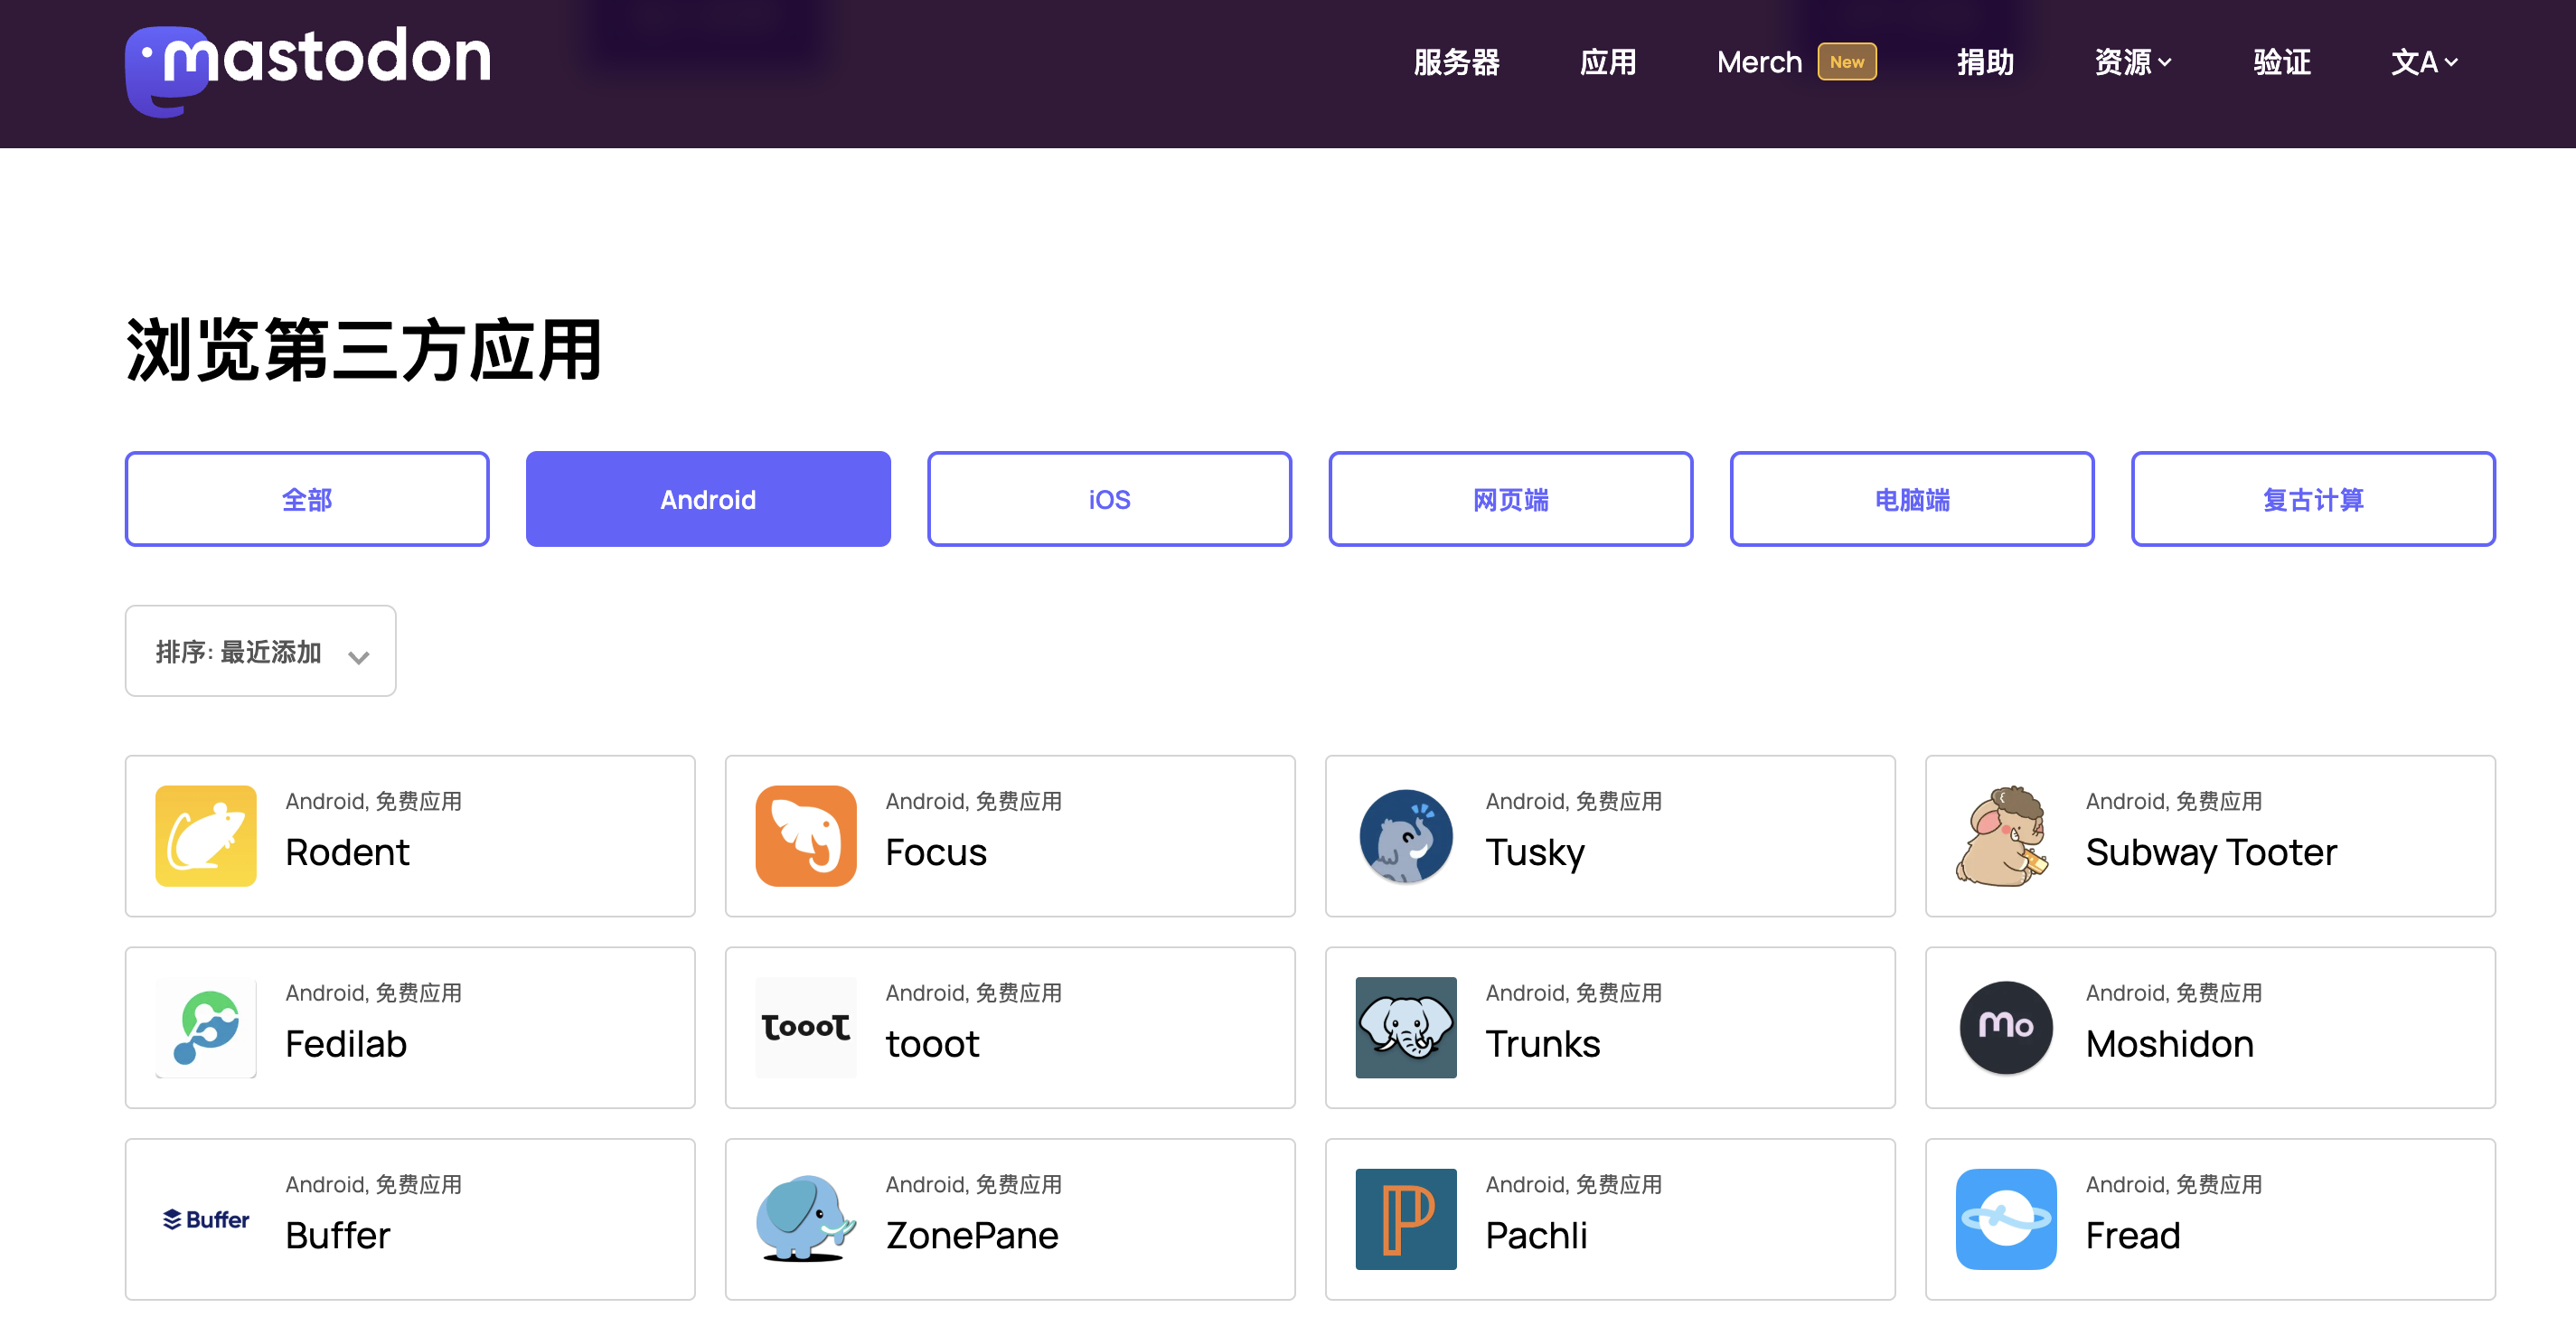Screen dimensions: 2576x1336
Task: Open the Pachli app icon
Action: pyautogui.click(x=1405, y=1218)
